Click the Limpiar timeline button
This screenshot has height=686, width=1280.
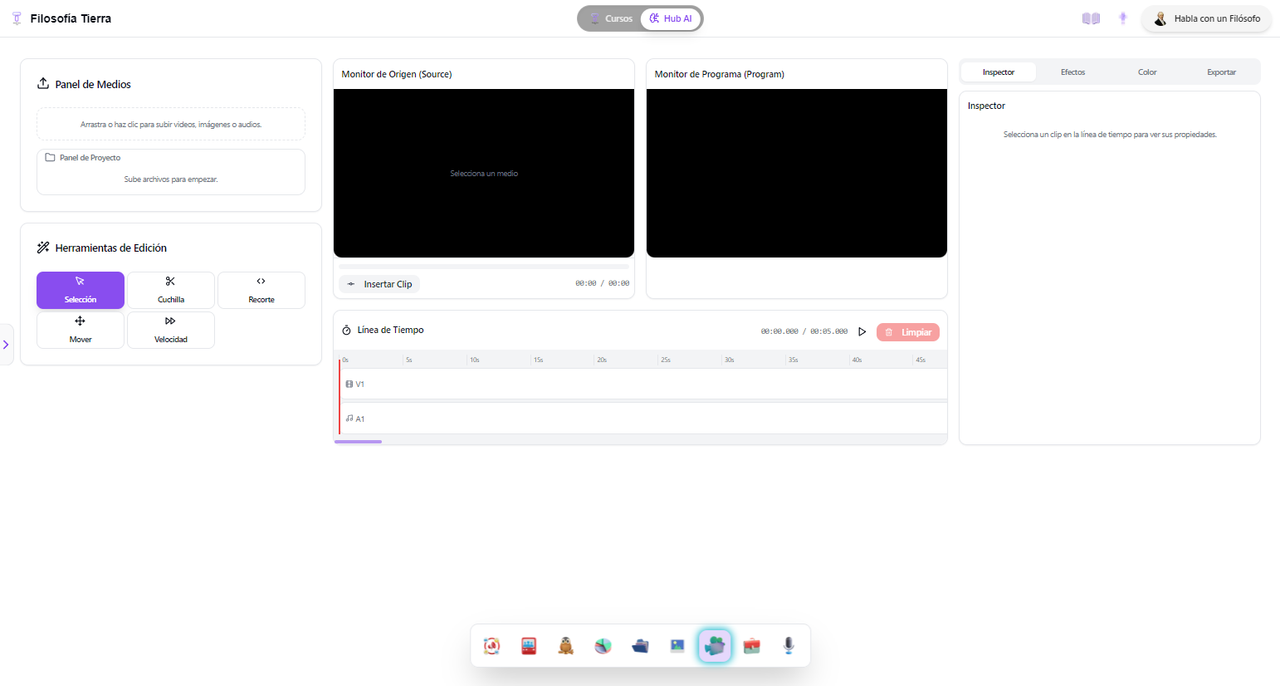[908, 332]
